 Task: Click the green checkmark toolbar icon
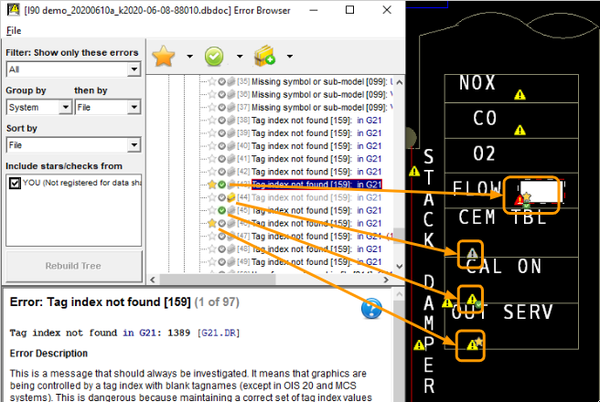[x=216, y=57]
